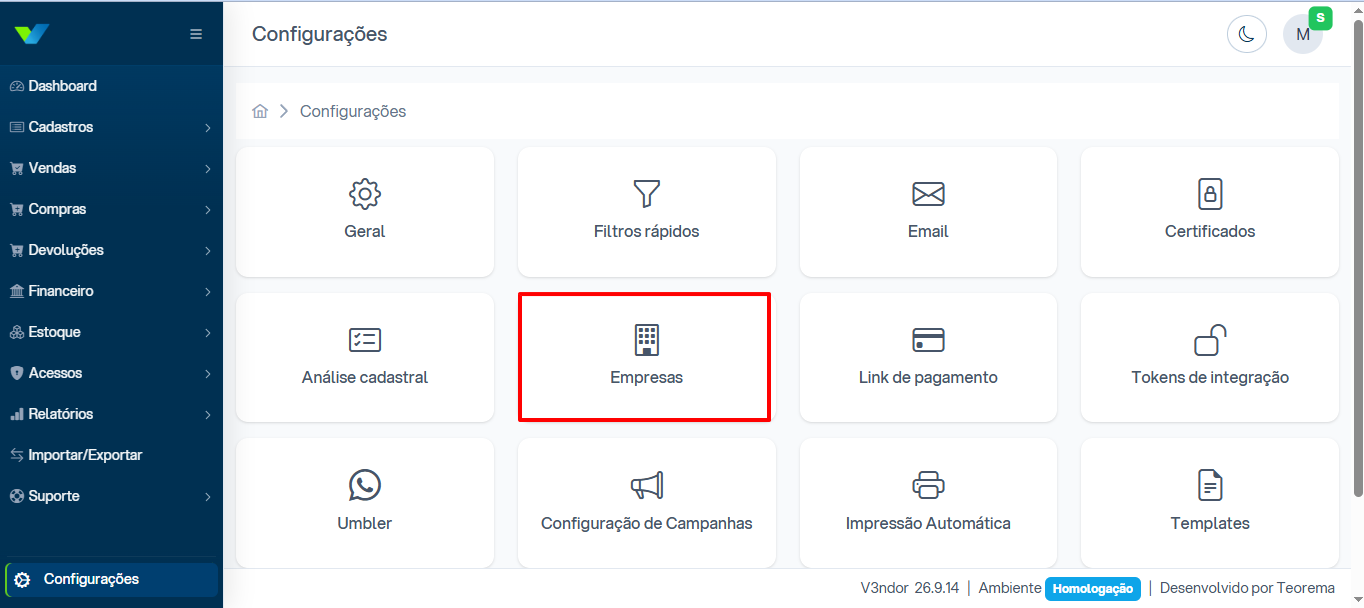The height and width of the screenshot is (608, 1364).
Task: Open Geral settings gear icon
Action: click(x=365, y=194)
